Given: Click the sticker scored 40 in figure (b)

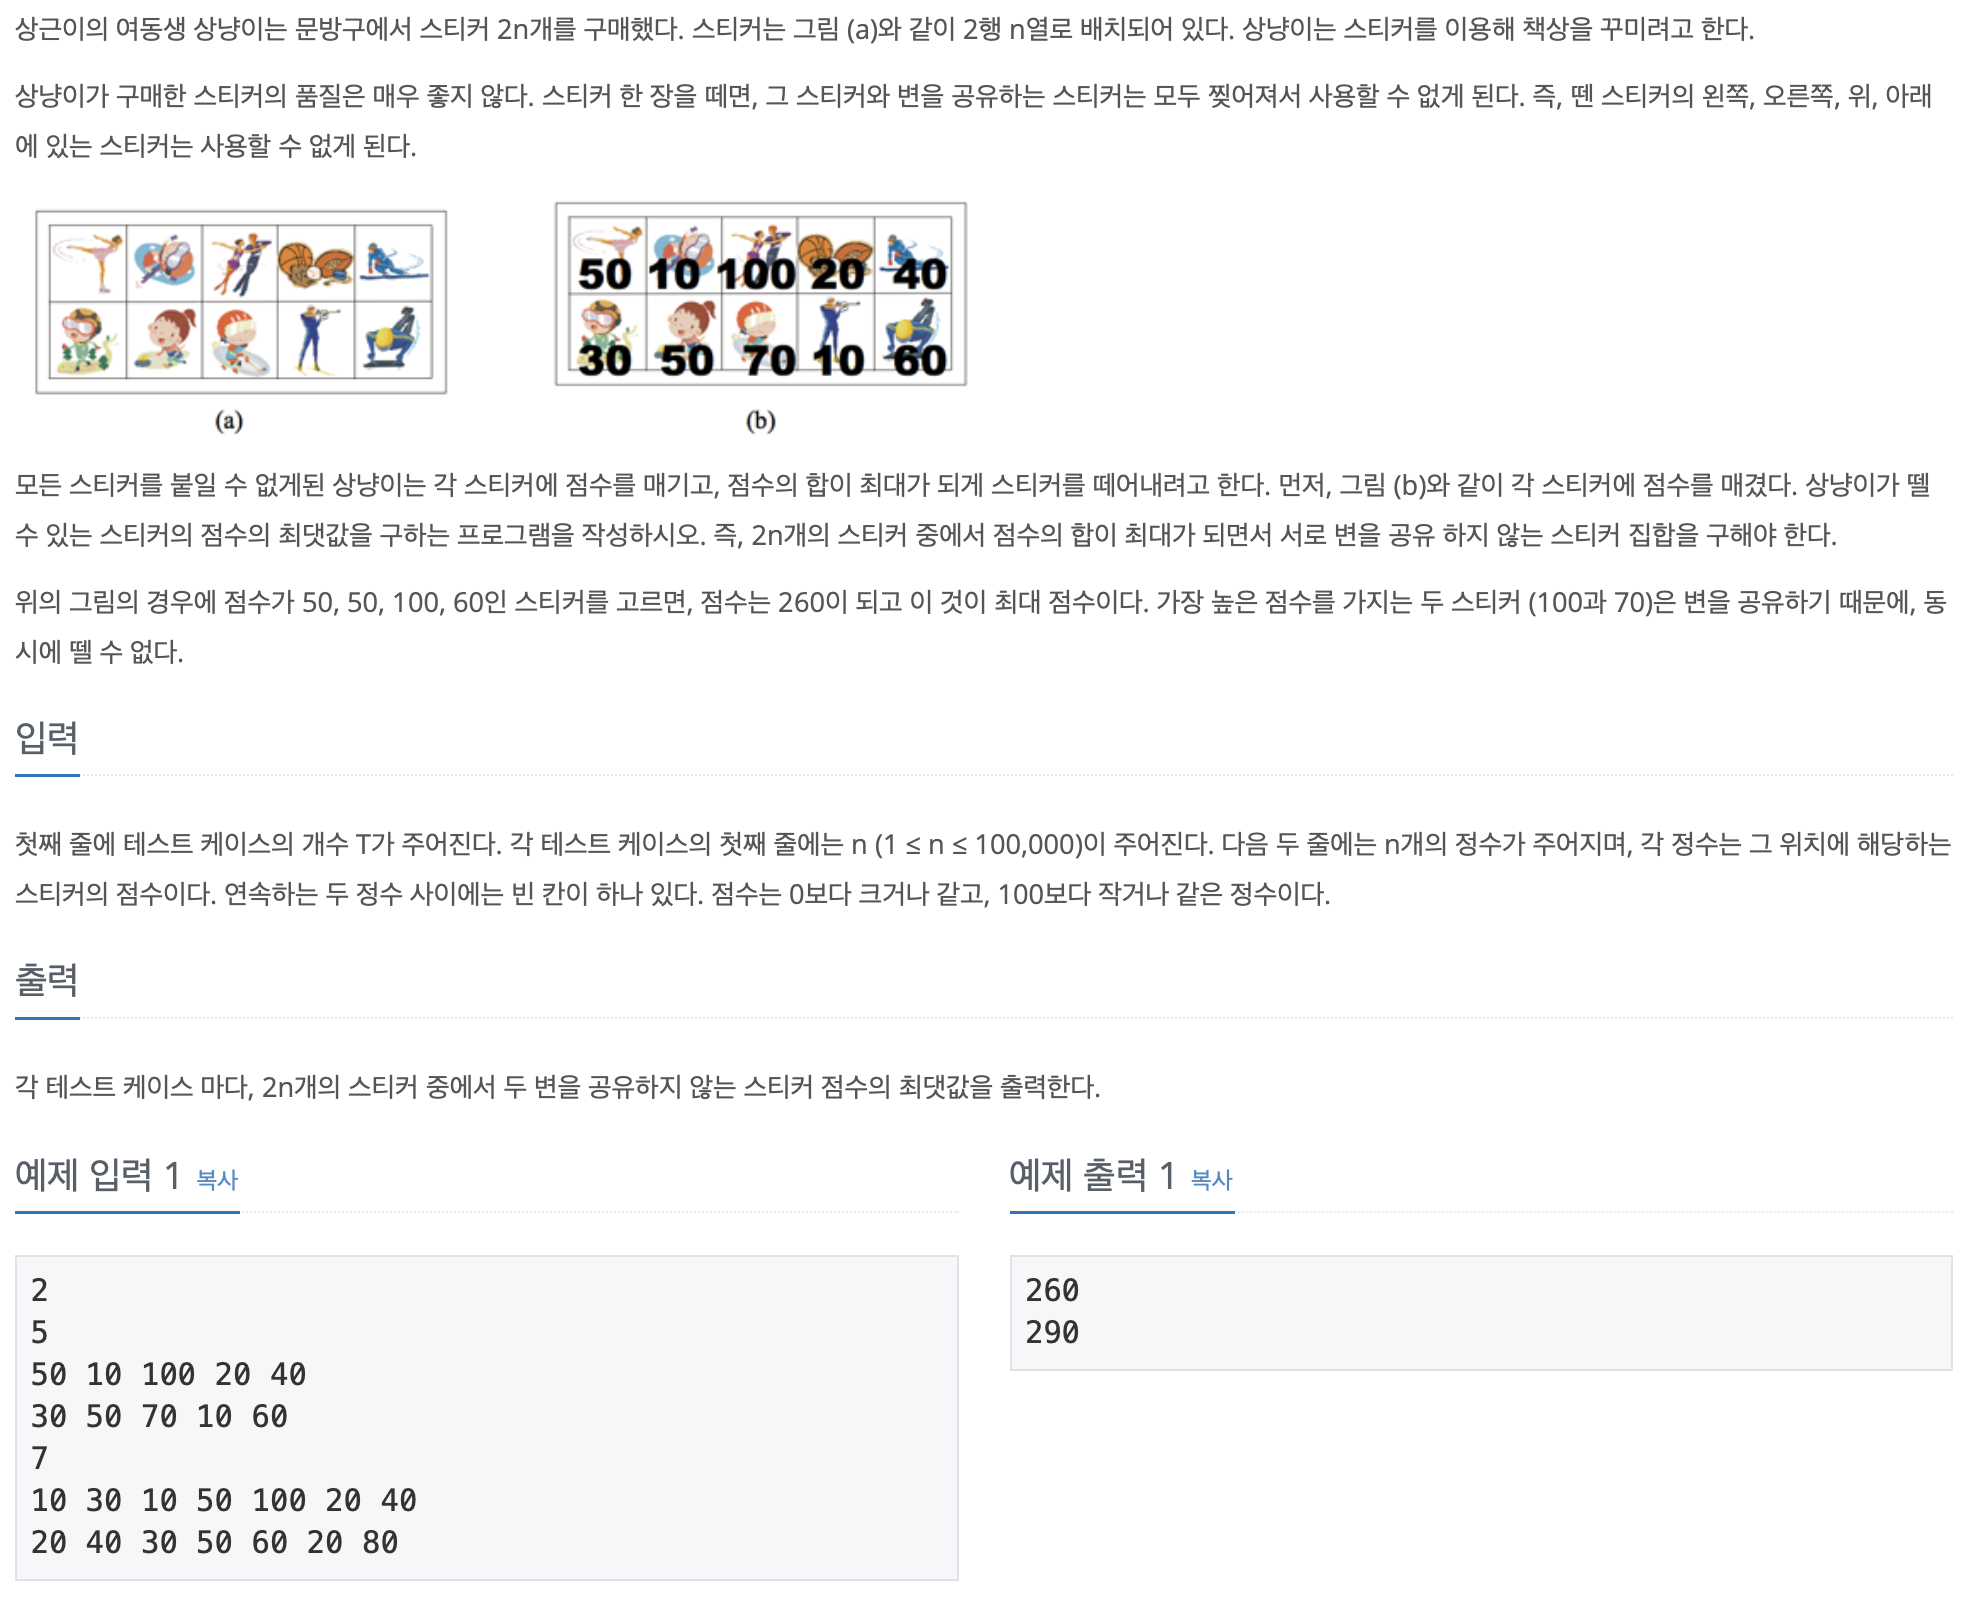Looking at the screenshot, I should click(914, 256).
